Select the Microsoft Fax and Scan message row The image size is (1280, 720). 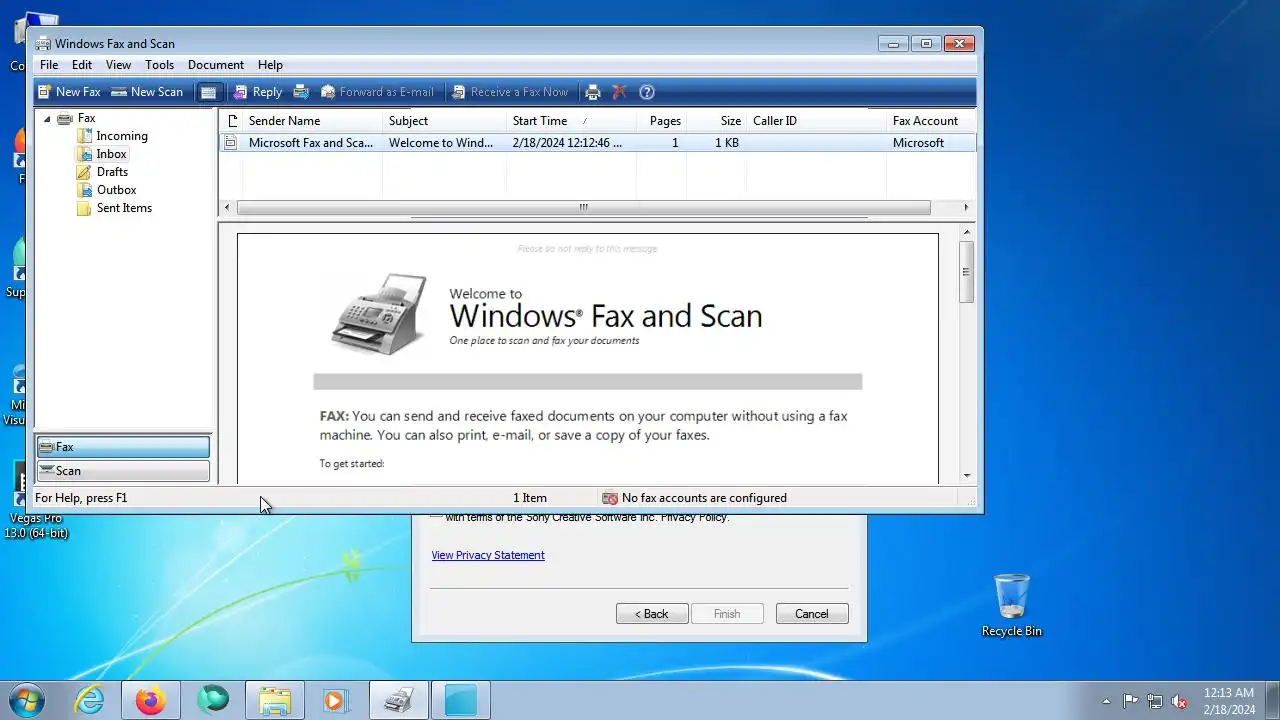[597, 143]
